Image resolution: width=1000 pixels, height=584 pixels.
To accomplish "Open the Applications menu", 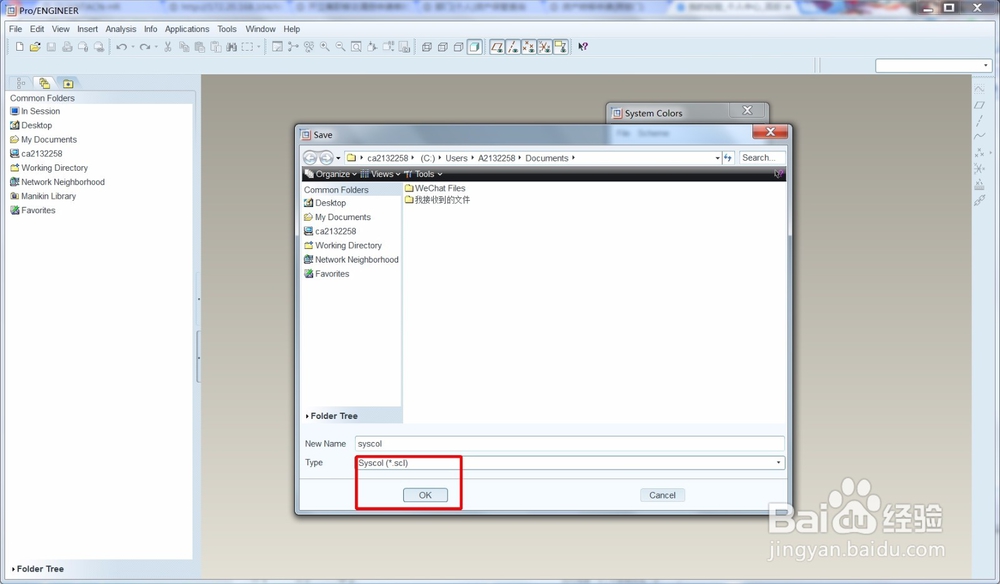I will (187, 29).
